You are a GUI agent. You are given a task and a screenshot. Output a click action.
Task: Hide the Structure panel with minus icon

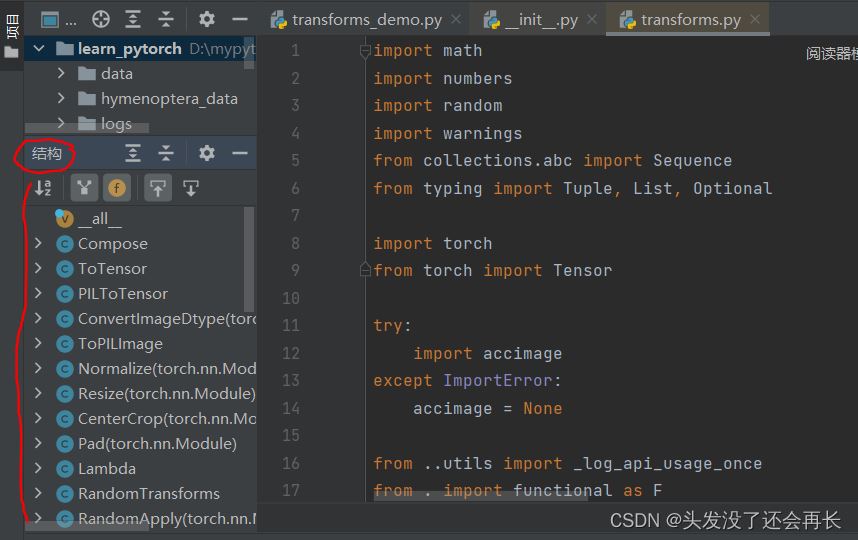pyautogui.click(x=239, y=153)
